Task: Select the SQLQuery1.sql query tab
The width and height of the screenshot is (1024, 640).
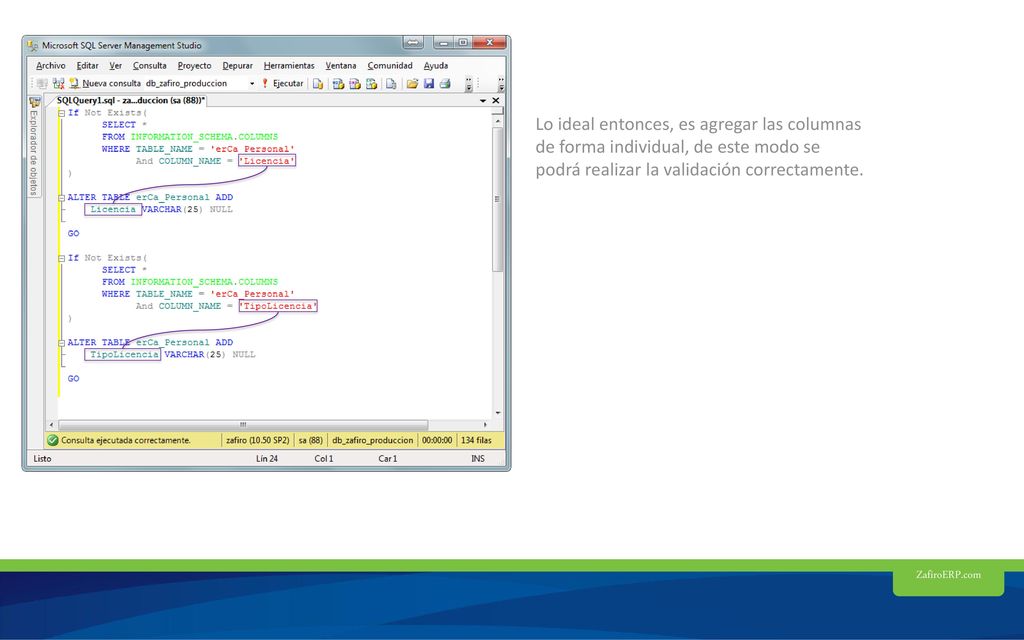Action: point(131,101)
